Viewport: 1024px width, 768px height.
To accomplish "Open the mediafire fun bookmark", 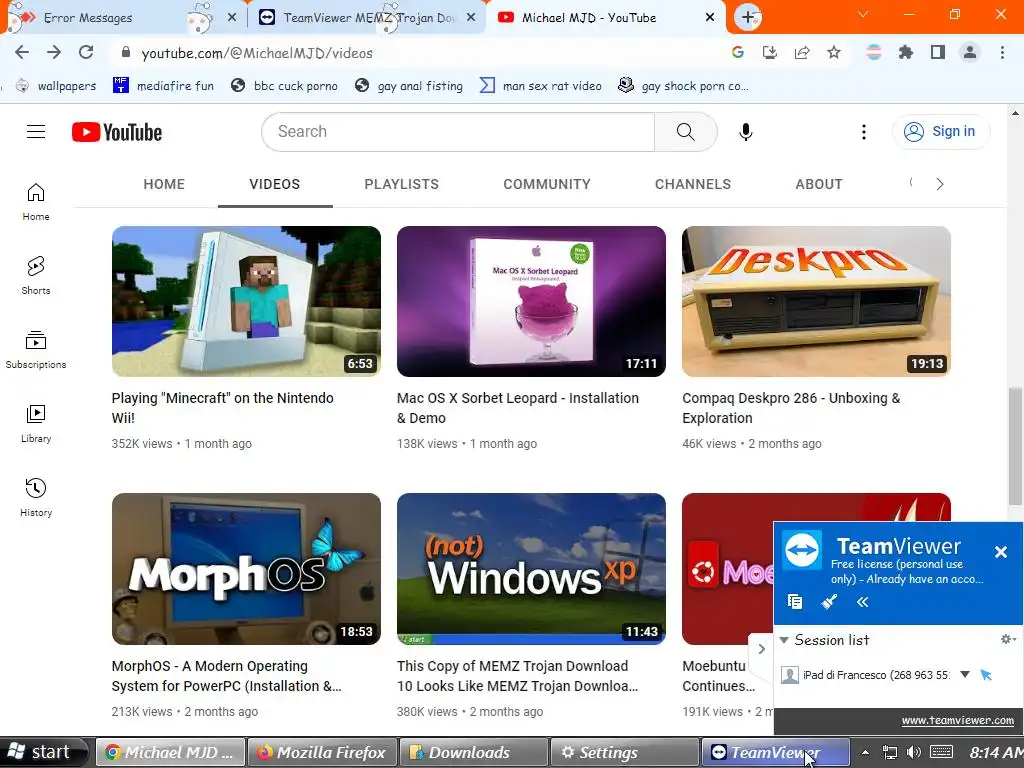I will (x=163, y=86).
